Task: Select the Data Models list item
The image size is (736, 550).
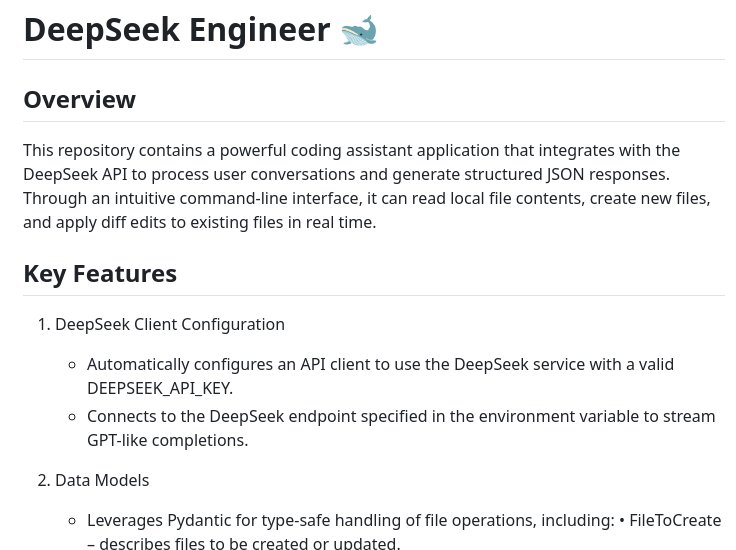Action: pyautogui.click(x=102, y=480)
